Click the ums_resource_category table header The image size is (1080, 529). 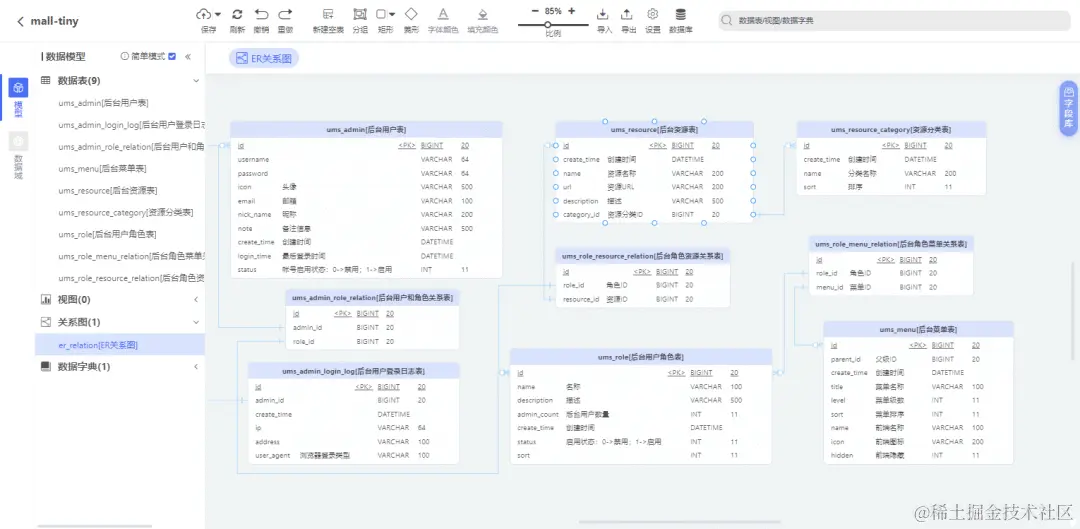[x=891, y=129]
